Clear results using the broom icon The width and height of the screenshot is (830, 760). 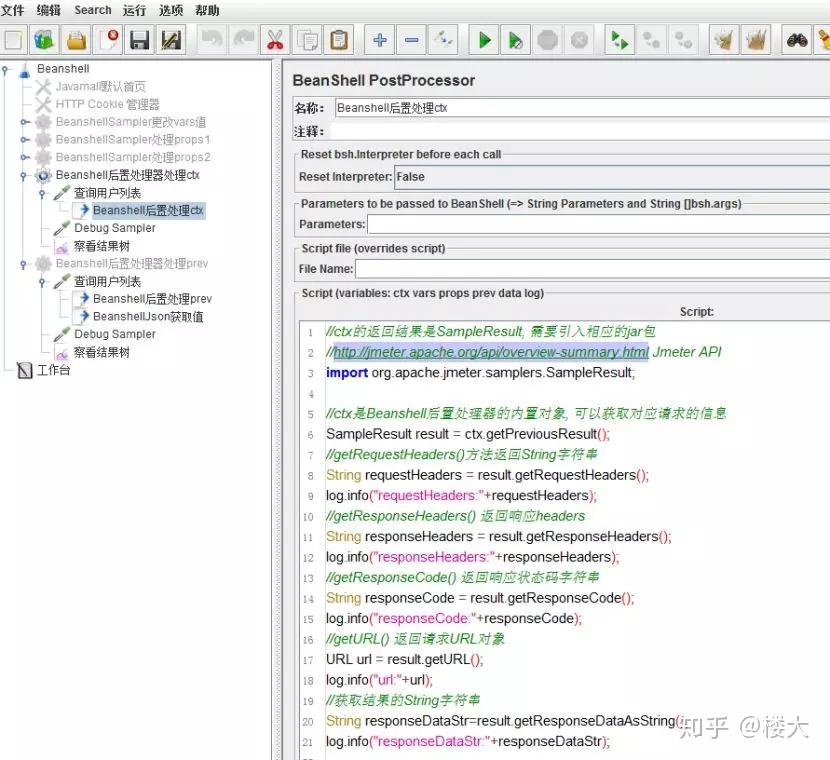coord(723,40)
